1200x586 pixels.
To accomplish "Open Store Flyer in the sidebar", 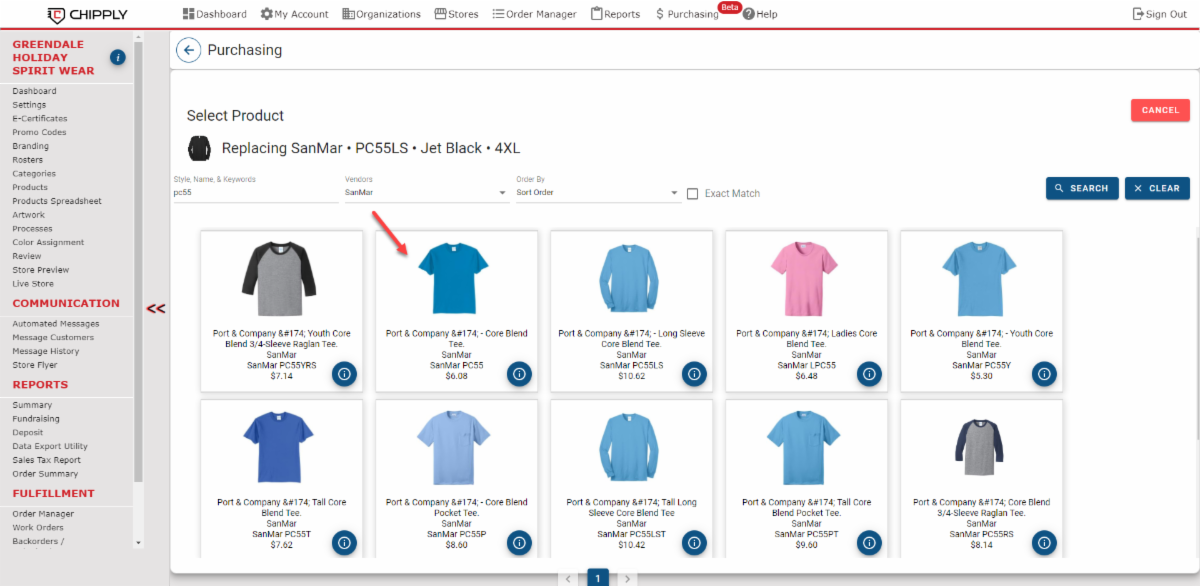I will pyautogui.click(x=35, y=366).
